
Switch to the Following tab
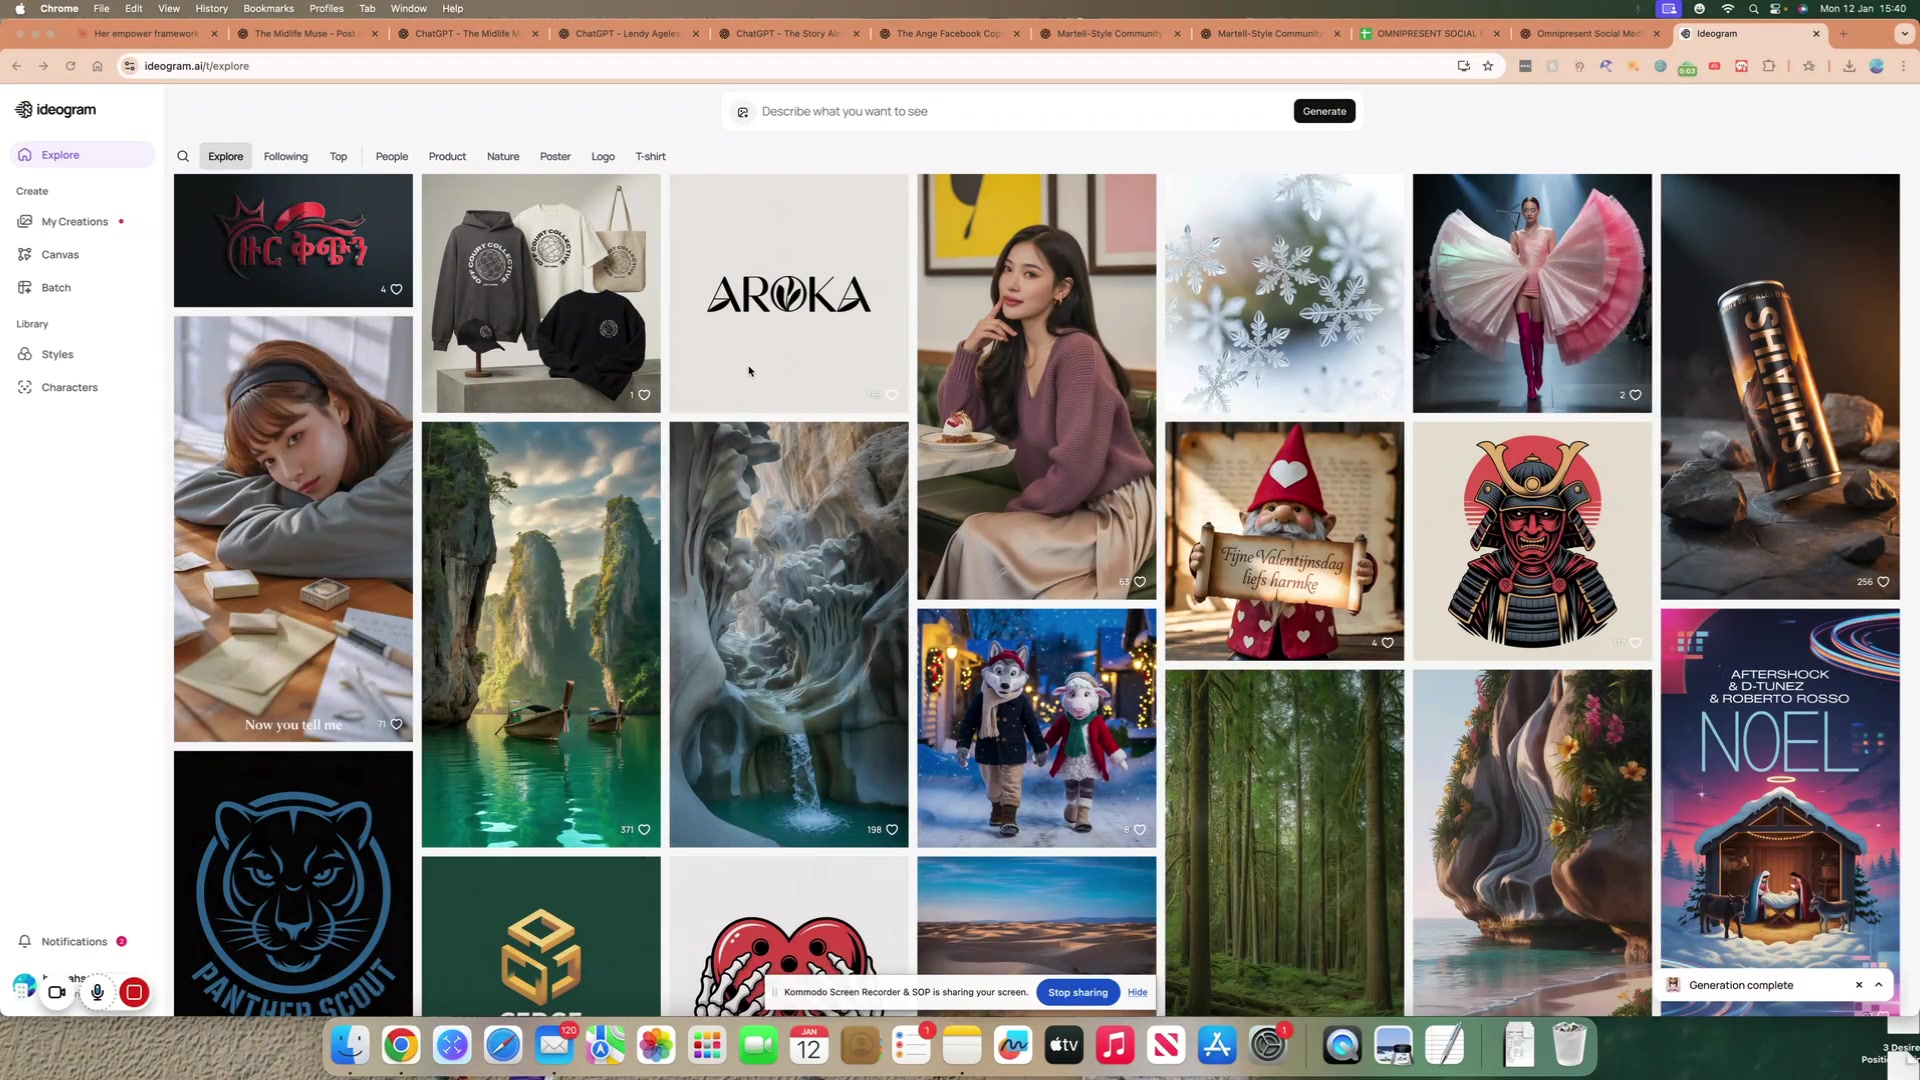285,157
